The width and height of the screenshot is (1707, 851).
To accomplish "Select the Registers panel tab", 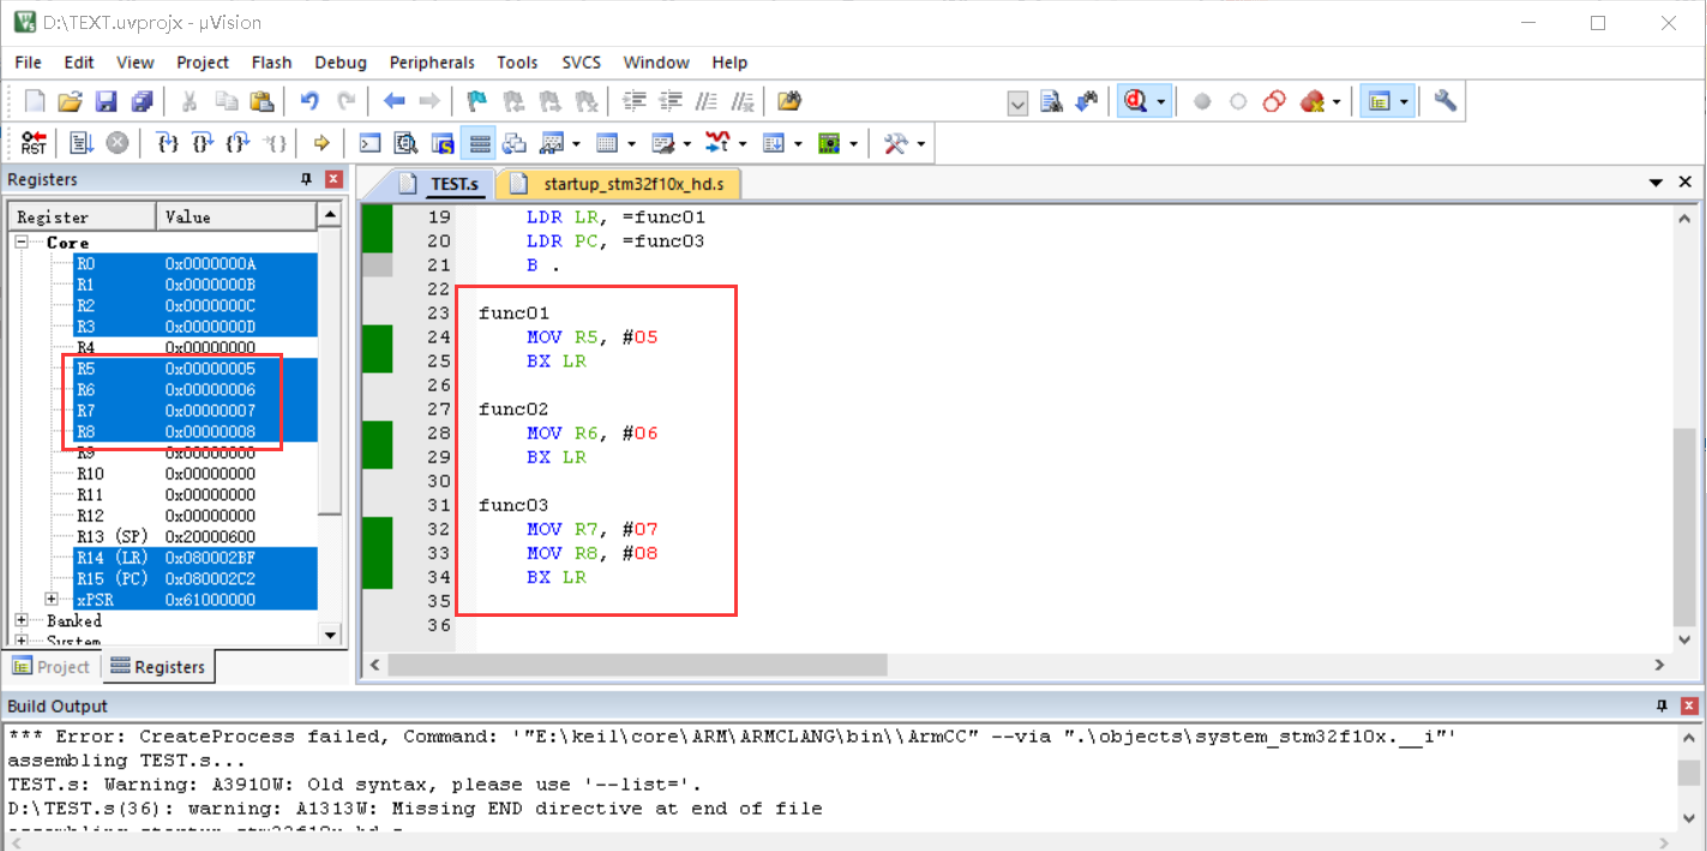I will pyautogui.click(x=158, y=667).
